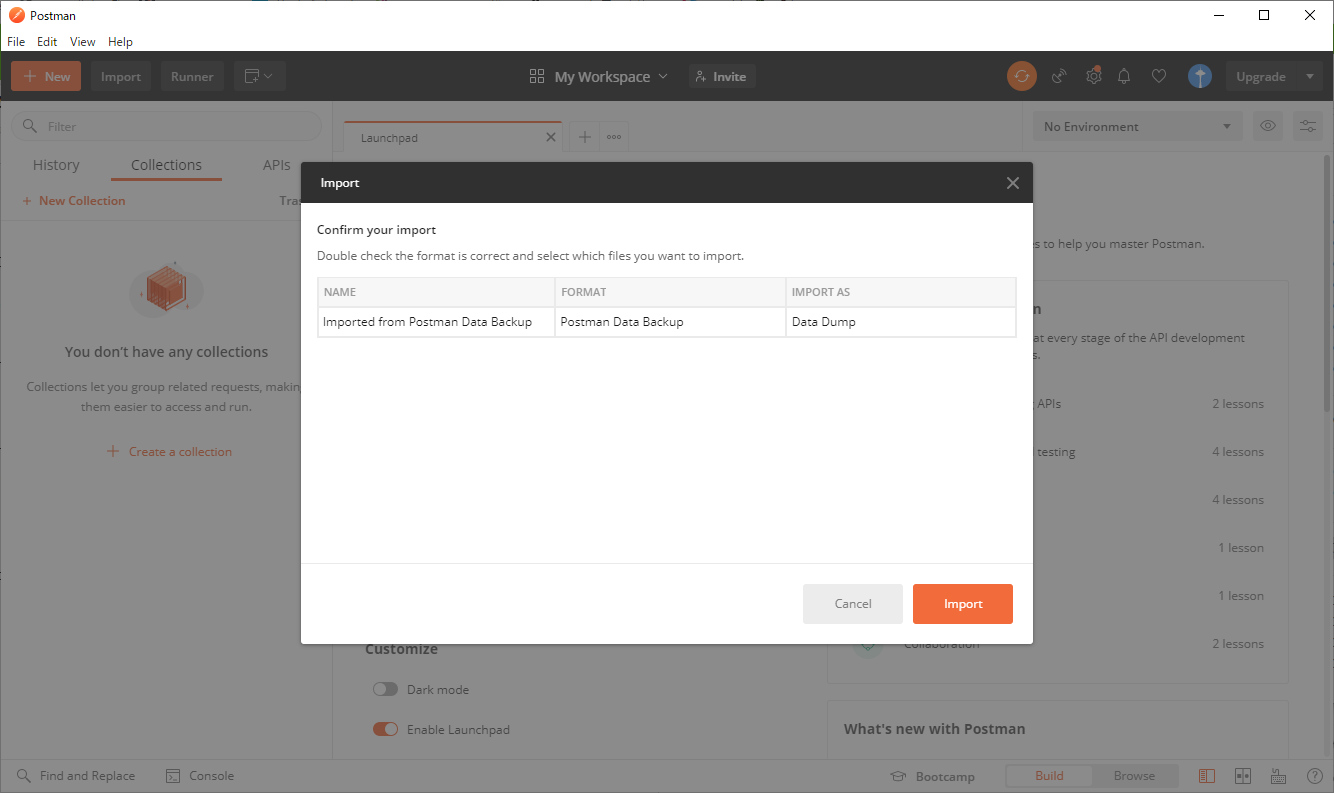Open the Console from the status bar
Image resolution: width=1334 pixels, height=793 pixels.
[x=200, y=776]
